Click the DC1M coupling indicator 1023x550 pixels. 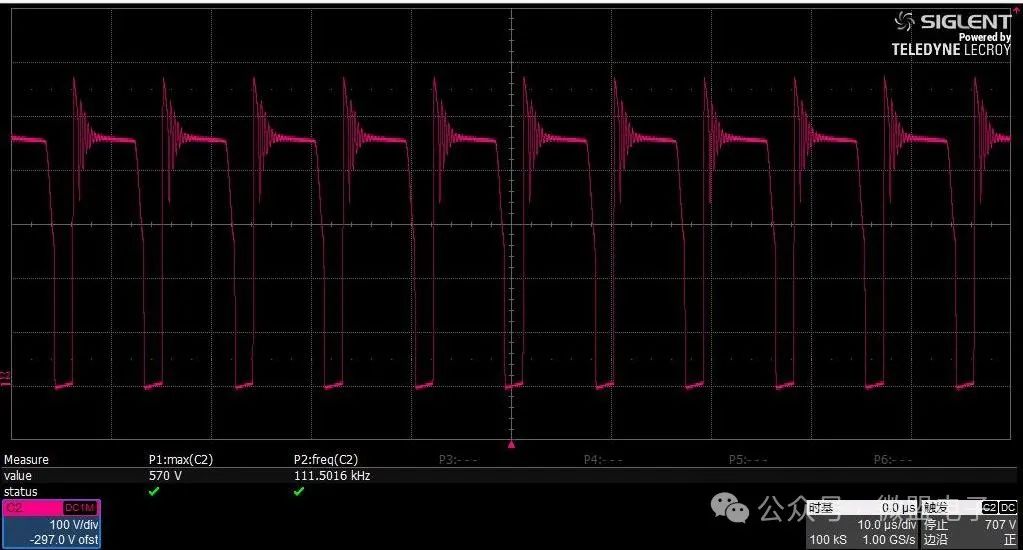[80, 508]
